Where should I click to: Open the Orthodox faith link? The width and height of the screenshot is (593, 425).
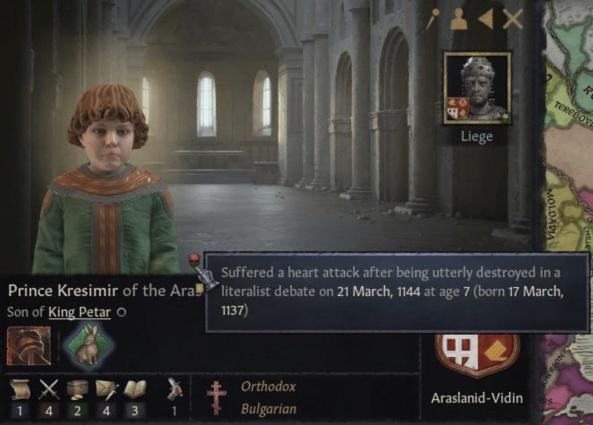tap(268, 386)
